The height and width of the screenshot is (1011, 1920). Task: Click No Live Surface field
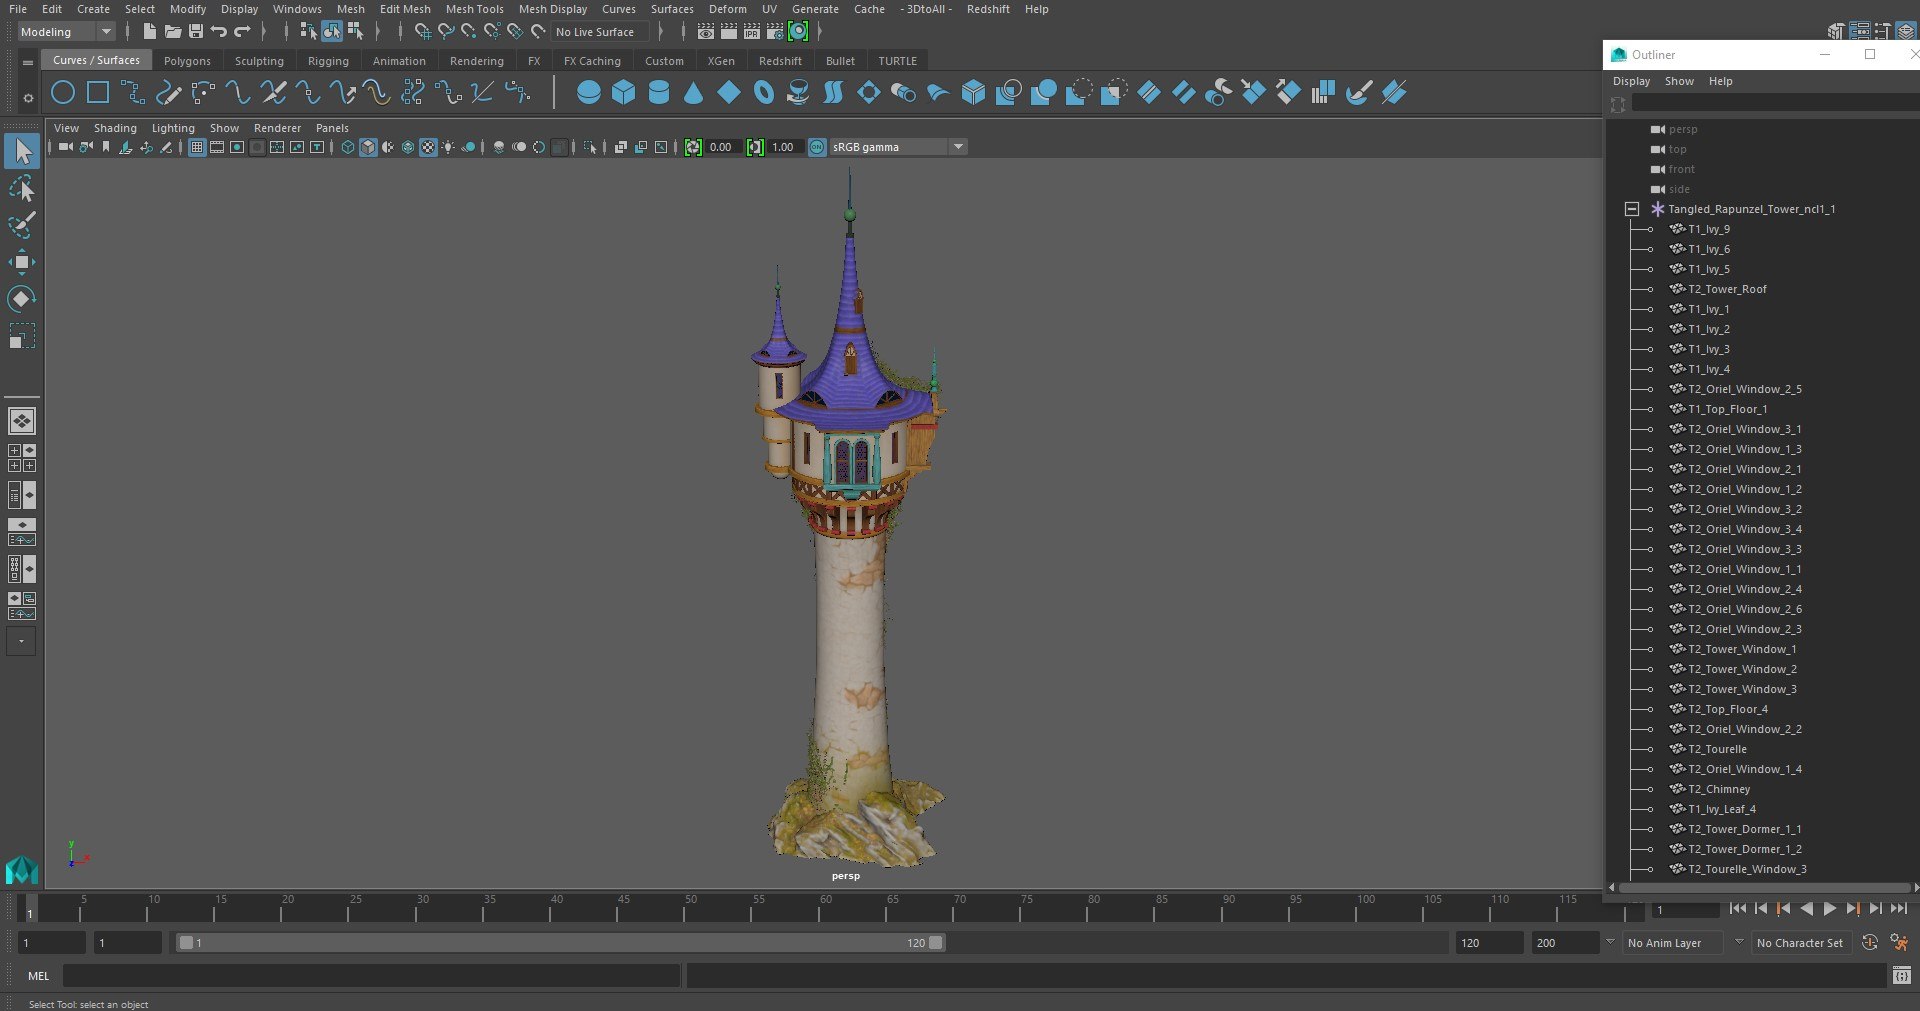coord(600,32)
